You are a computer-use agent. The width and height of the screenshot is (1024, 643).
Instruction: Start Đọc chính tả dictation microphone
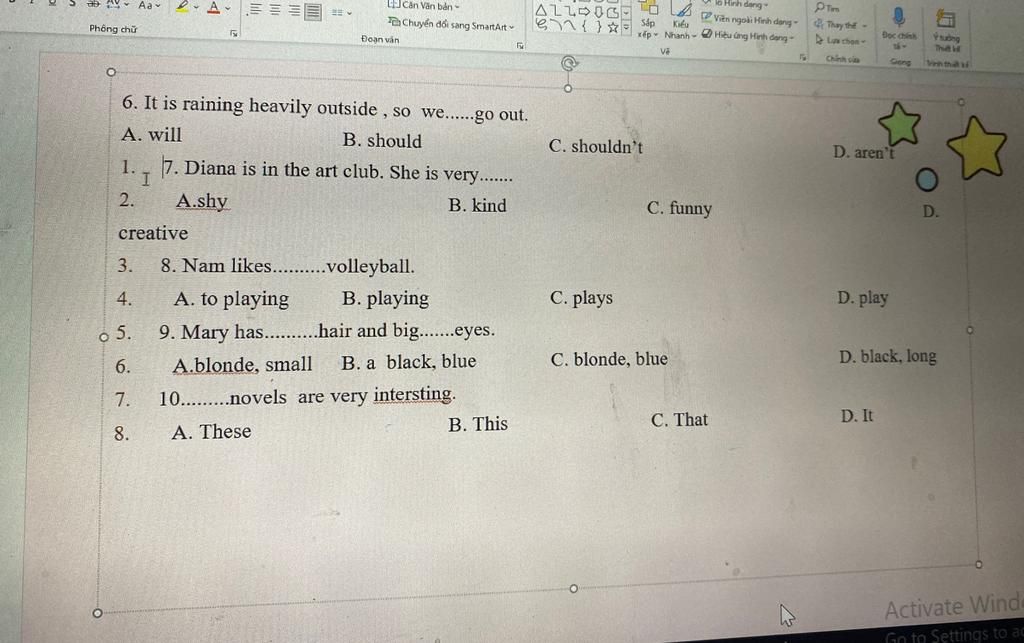(899, 28)
